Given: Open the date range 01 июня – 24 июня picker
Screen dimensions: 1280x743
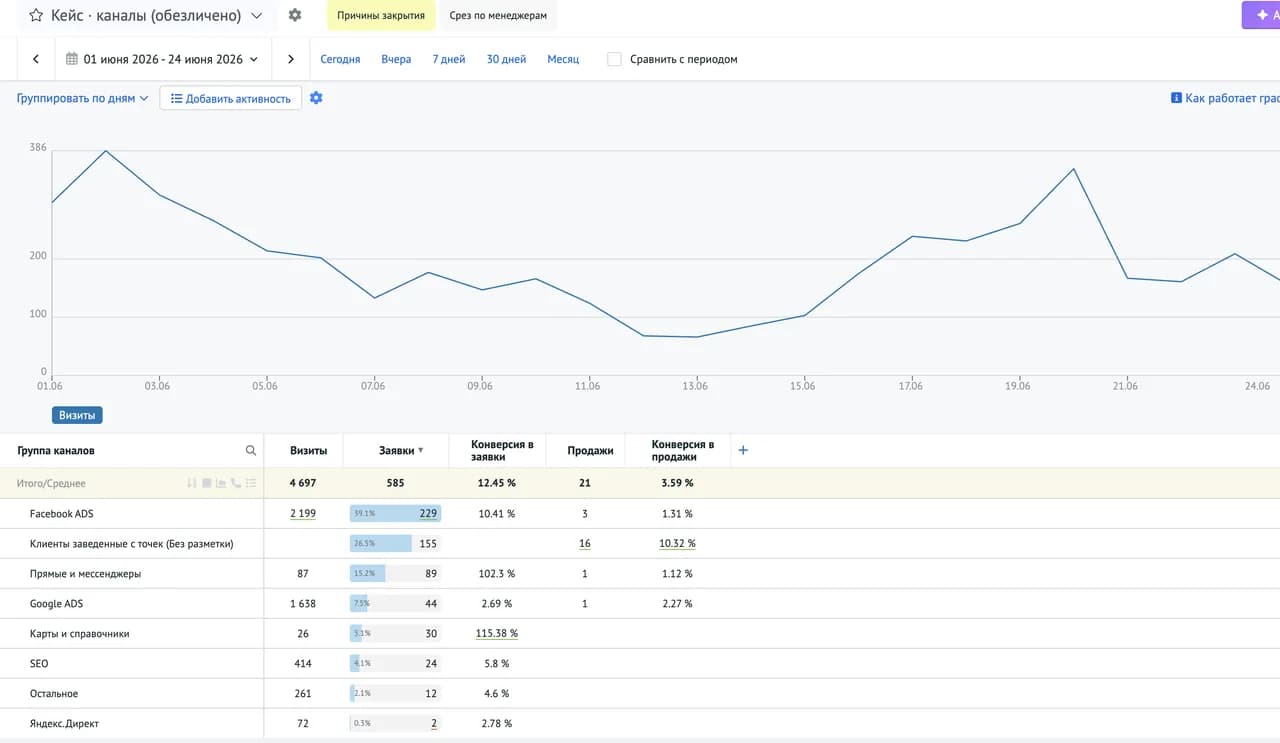Looking at the screenshot, I should 162,59.
